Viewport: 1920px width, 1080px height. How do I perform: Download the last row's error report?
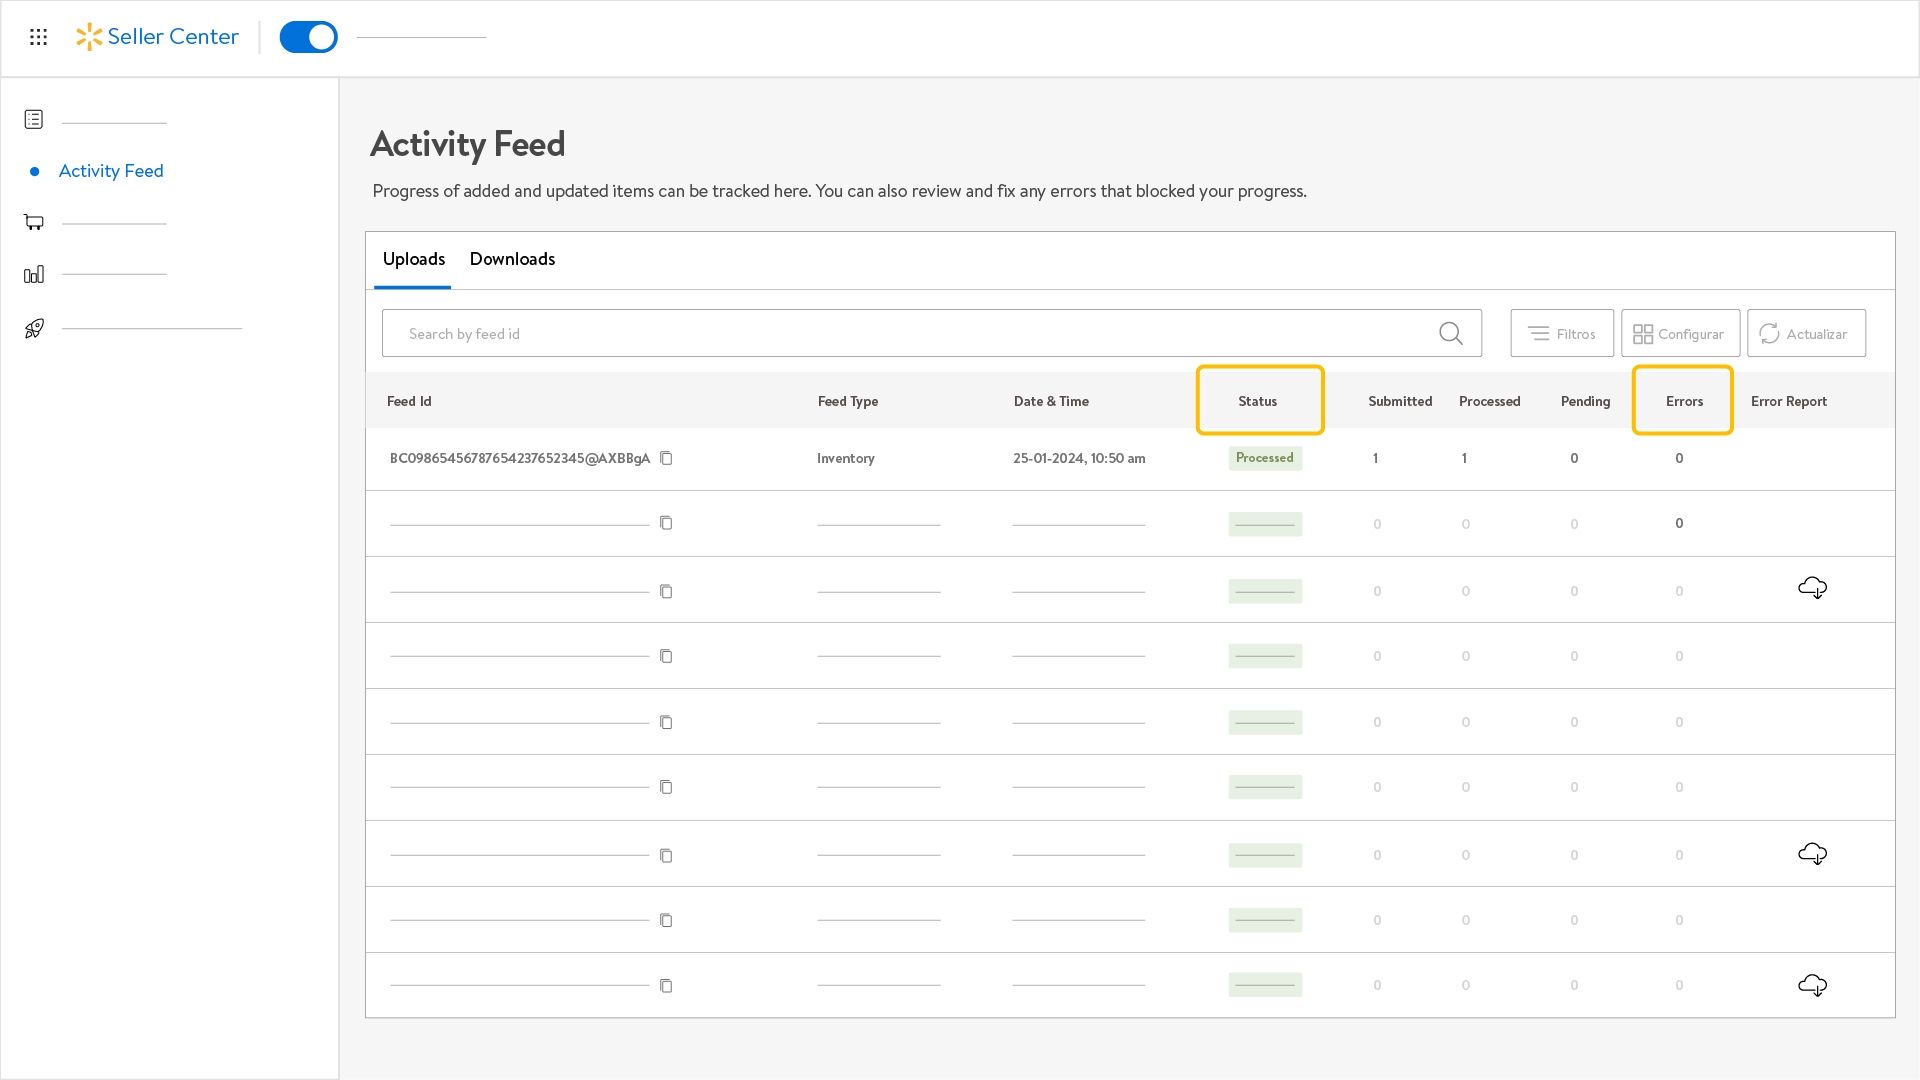1812,985
